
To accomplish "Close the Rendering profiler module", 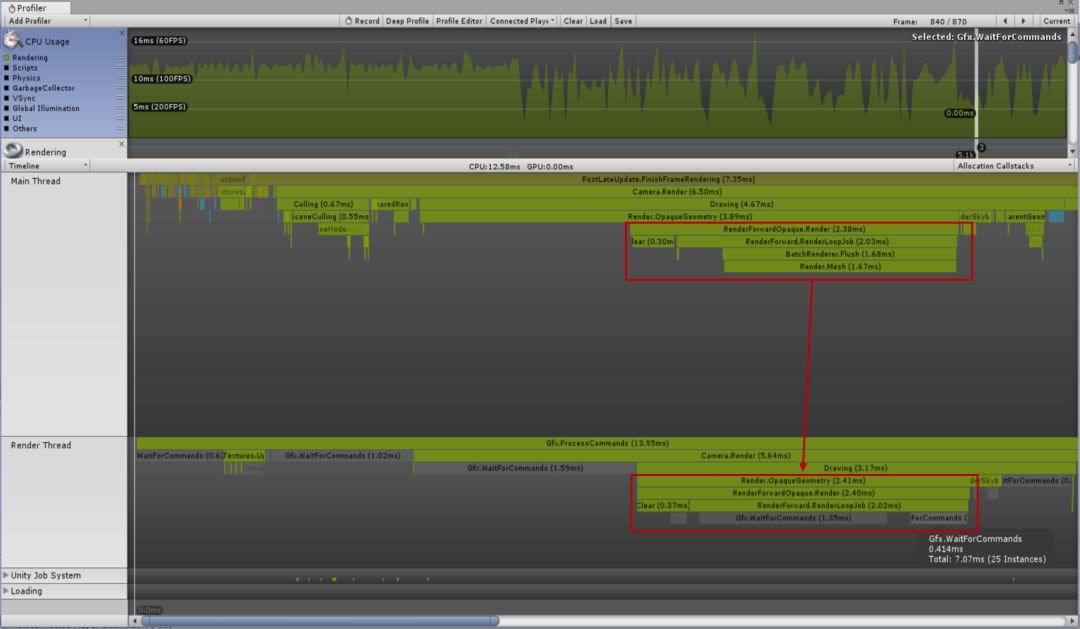I will pyautogui.click(x=121, y=144).
